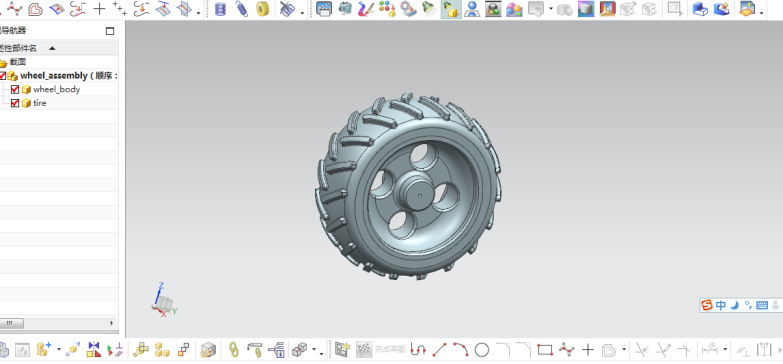Click the frame-with-arrow view icon

(x=675, y=8)
